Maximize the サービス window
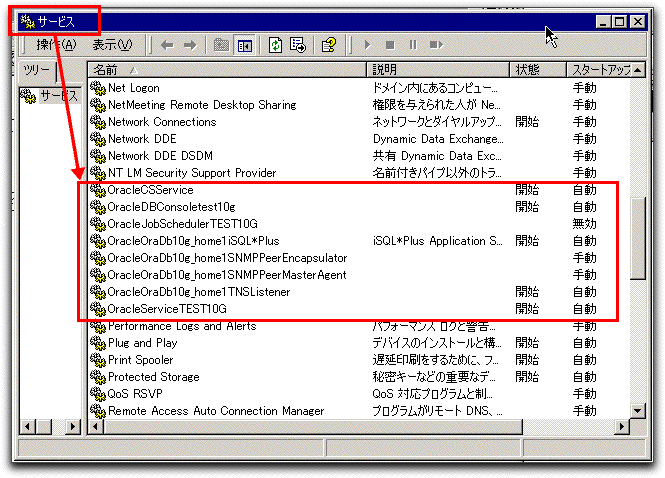This screenshot has width=665, height=478. click(x=620, y=21)
